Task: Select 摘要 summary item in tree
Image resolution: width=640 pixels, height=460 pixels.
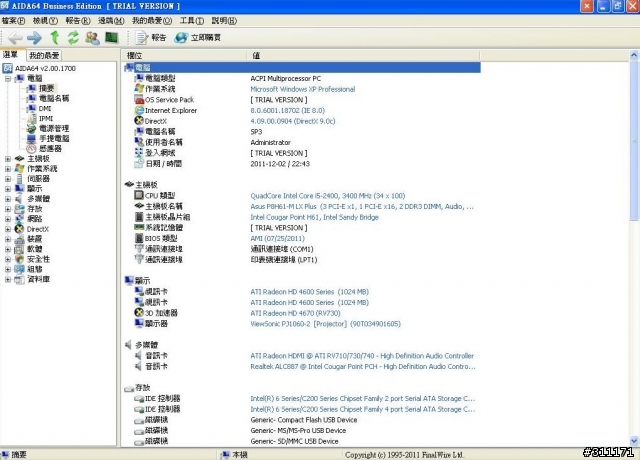Action: [x=46, y=88]
